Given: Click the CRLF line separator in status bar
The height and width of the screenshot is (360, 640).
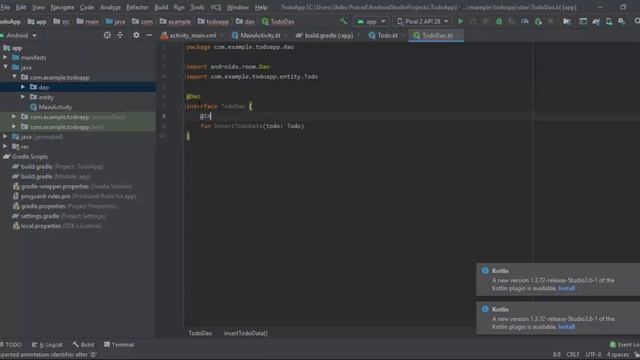Looking at the screenshot, I should (573, 354).
